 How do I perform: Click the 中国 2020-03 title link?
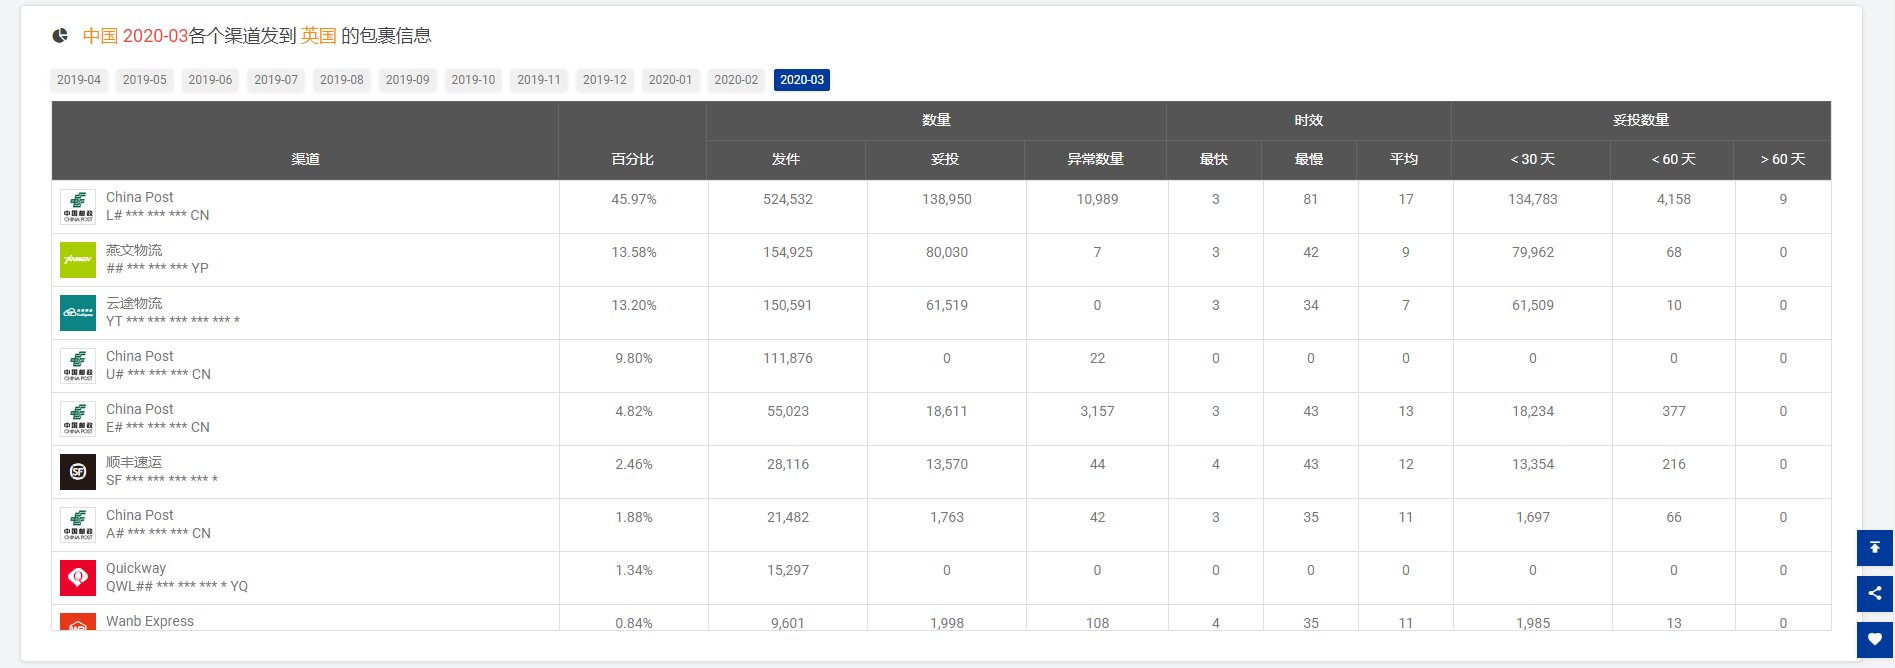click(x=135, y=36)
